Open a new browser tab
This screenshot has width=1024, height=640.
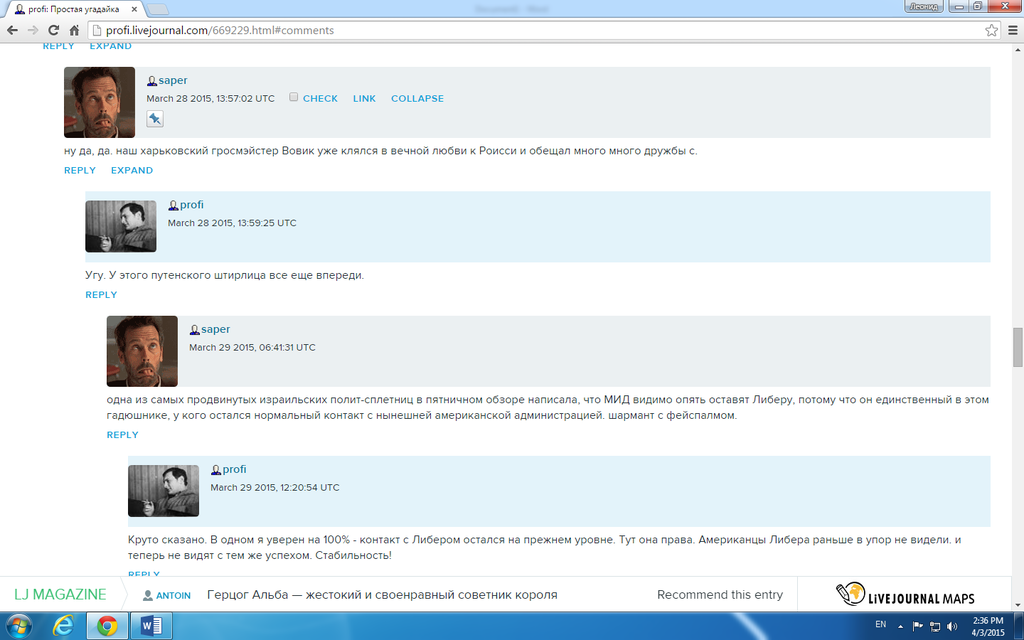tap(157, 9)
